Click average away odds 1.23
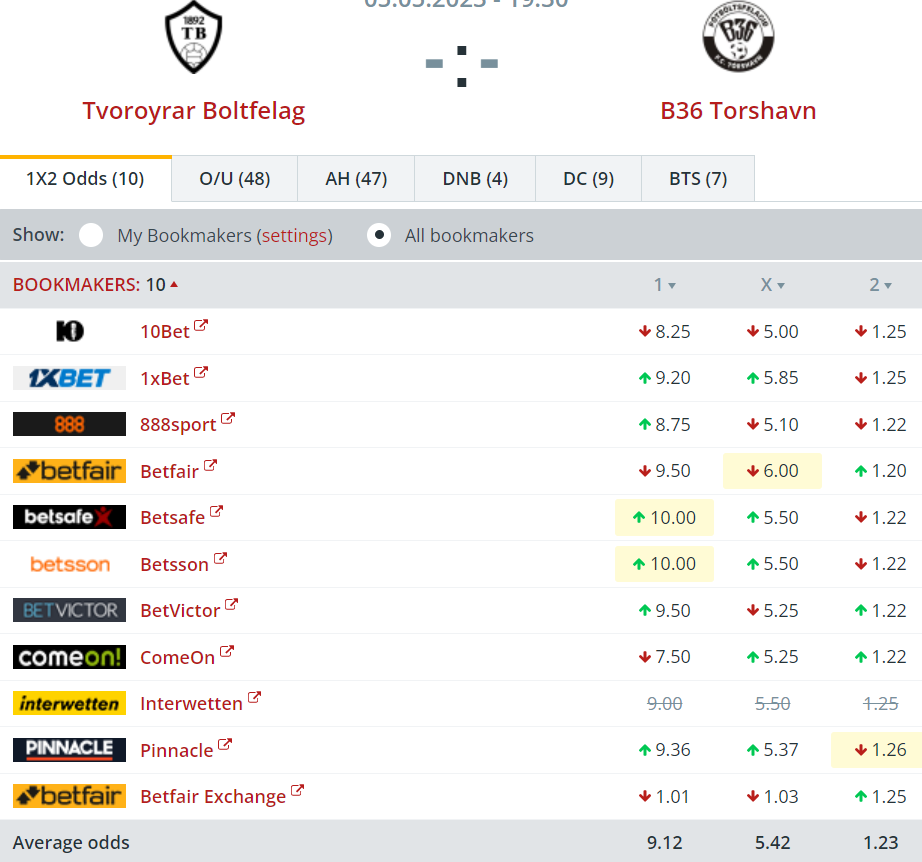The height and width of the screenshot is (862, 922). (x=880, y=843)
